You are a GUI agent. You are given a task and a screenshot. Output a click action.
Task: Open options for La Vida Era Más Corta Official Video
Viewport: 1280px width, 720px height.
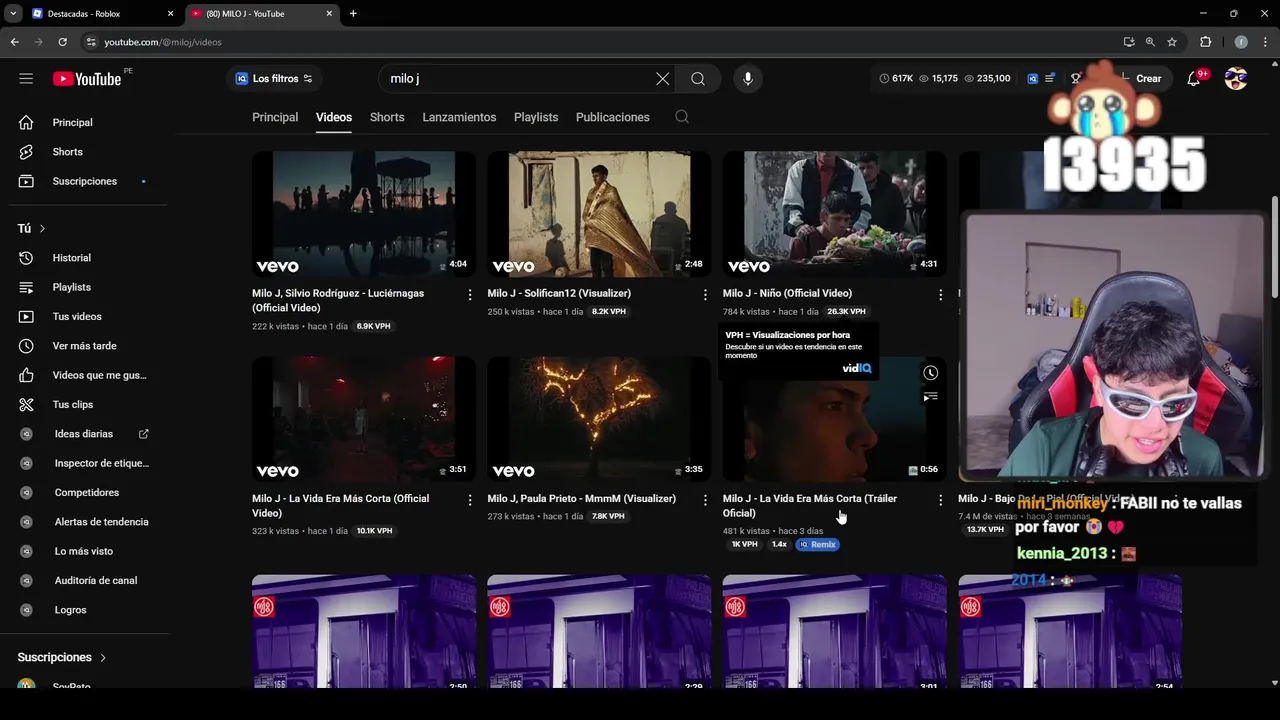coord(470,499)
